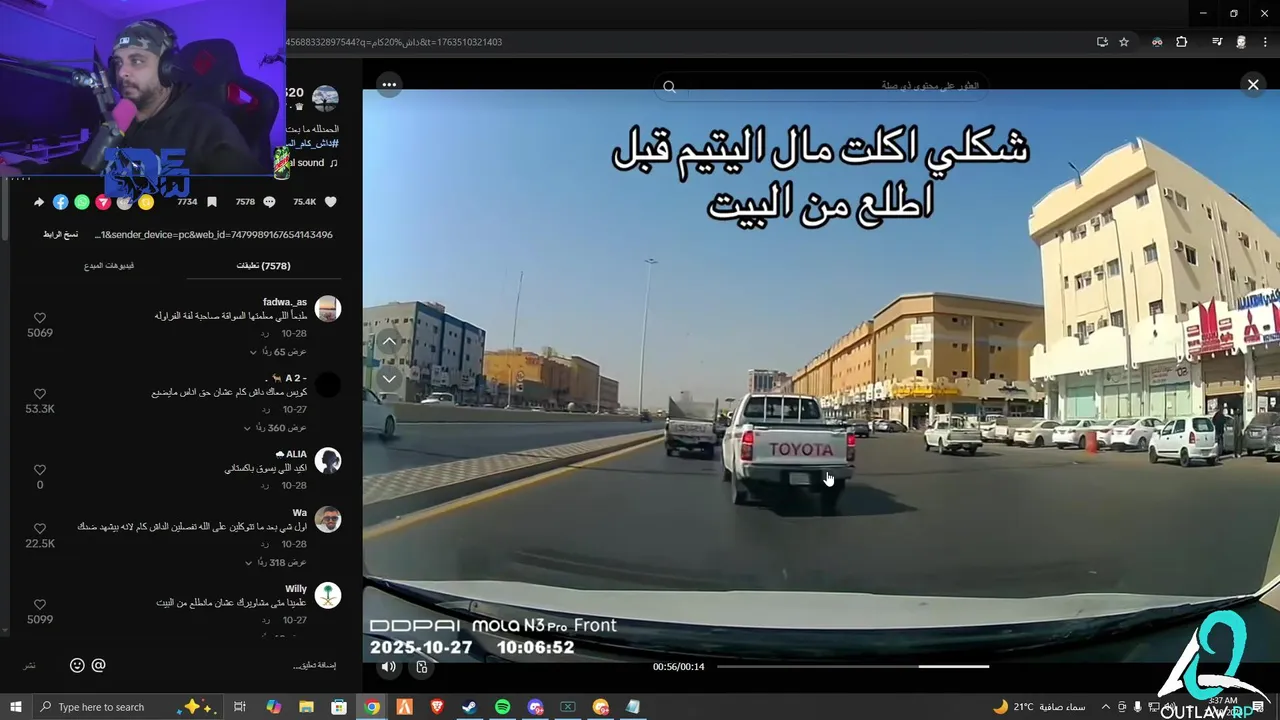
Task: Open the Windows Start menu
Action: 15,707
